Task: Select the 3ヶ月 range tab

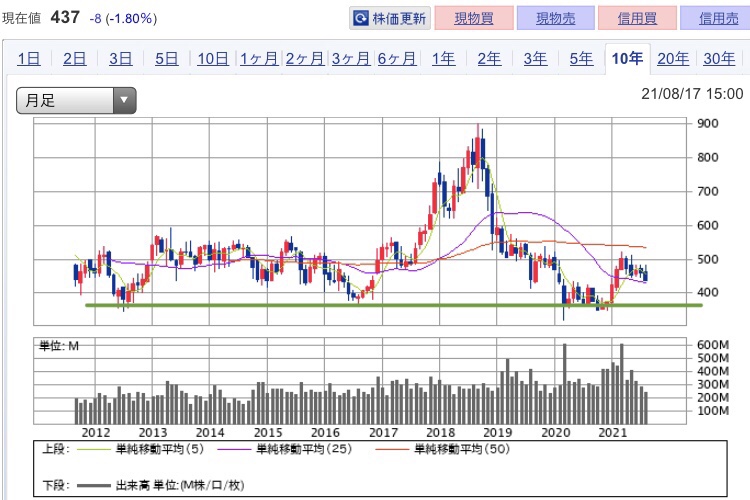Action: click(351, 59)
